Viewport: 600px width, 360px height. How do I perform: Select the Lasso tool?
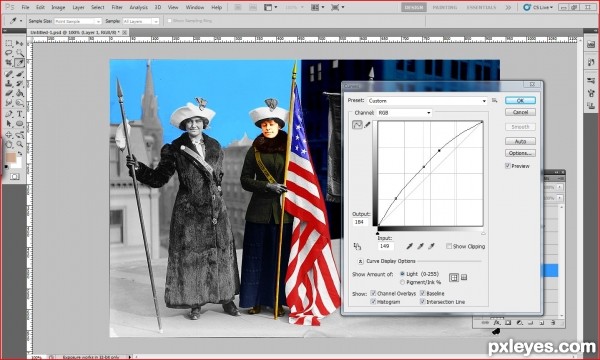click(9, 53)
